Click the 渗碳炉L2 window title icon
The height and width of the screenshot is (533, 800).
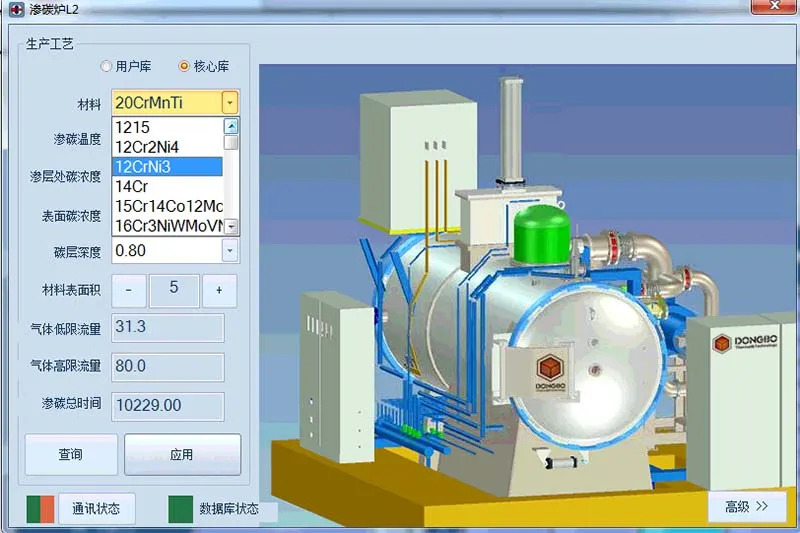pos(17,9)
